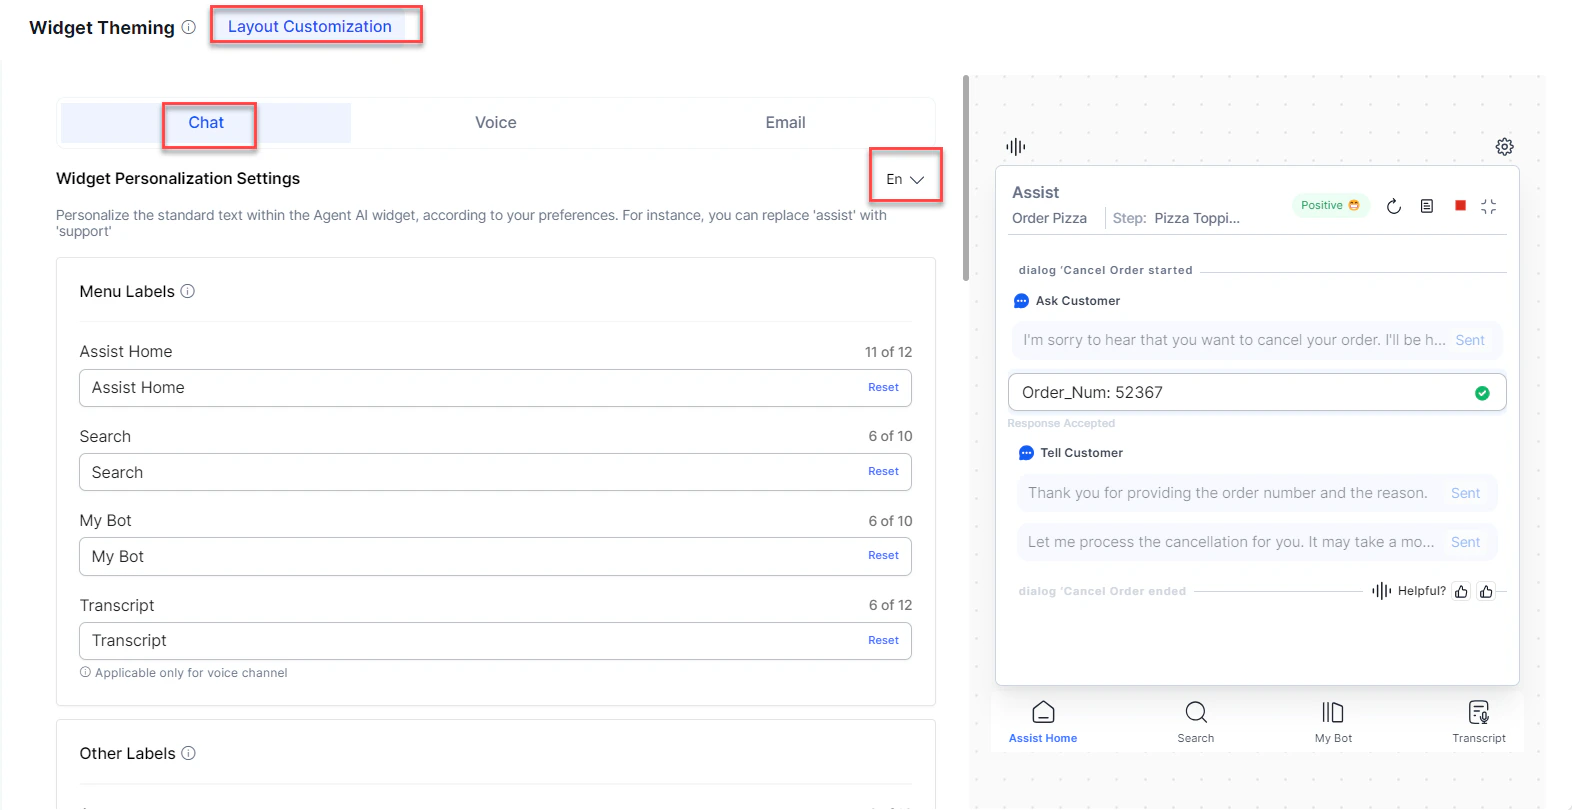
Task: Click the vertical scrollbar of settings panel
Action: [x=965, y=178]
